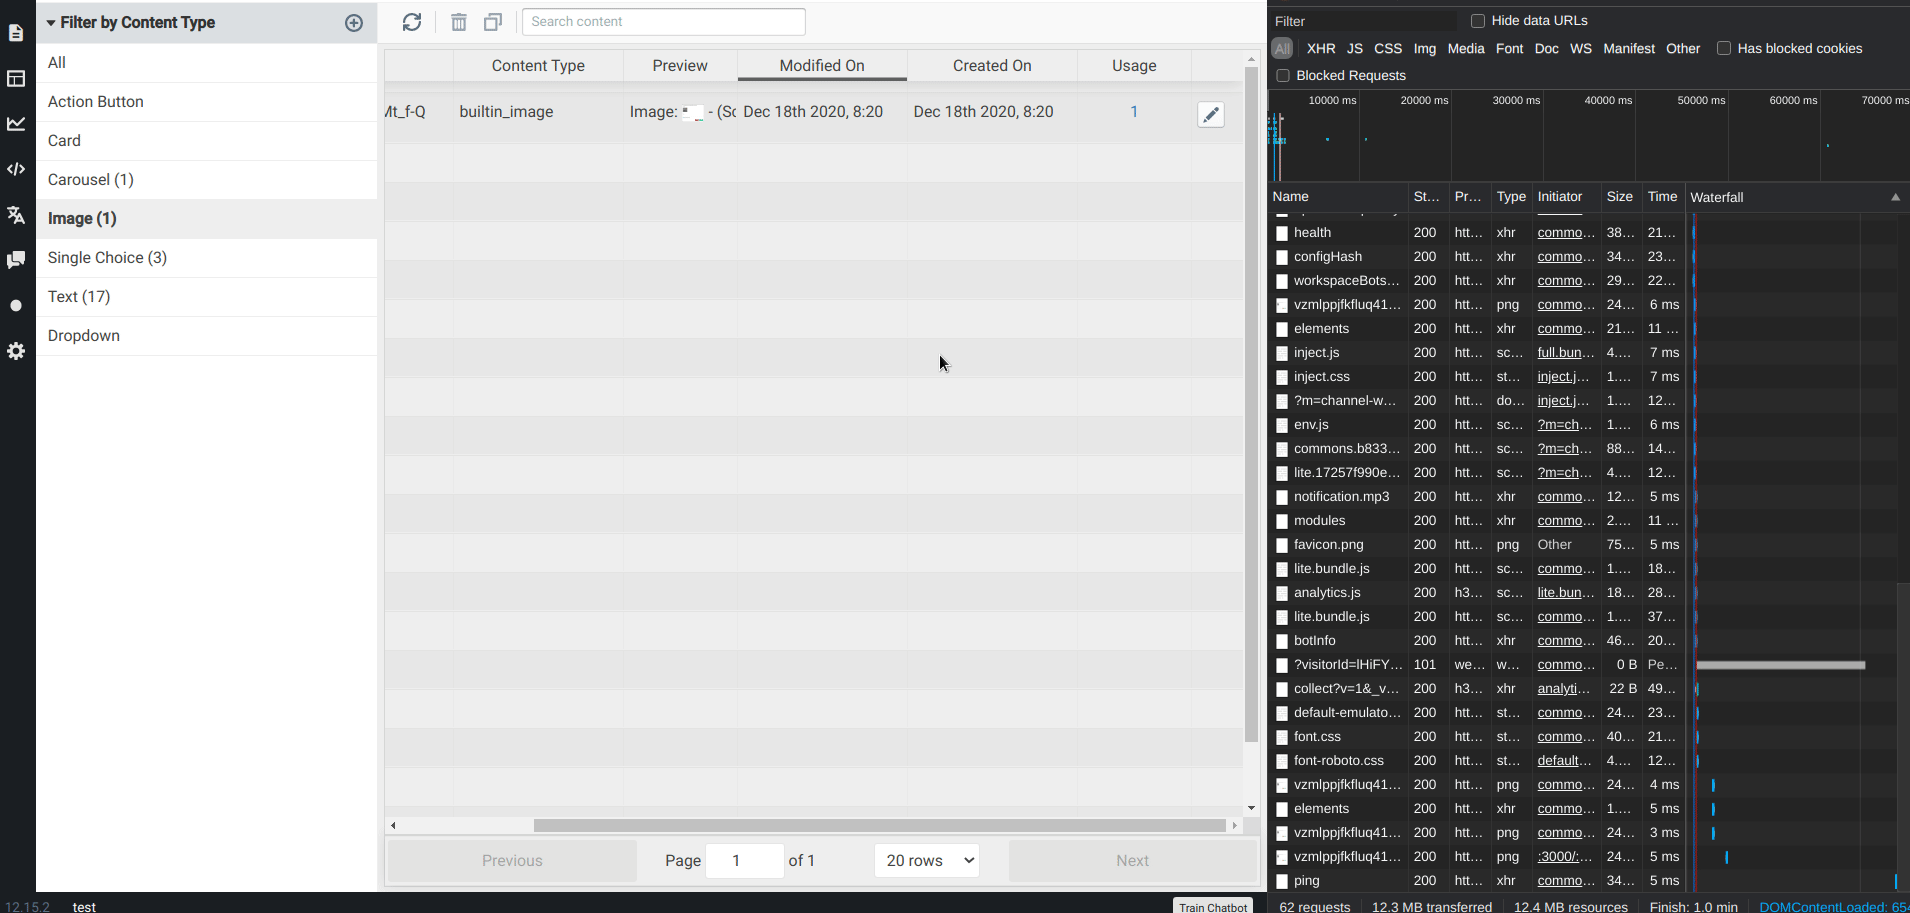This screenshot has width=1910, height=913.
Task: Sort by Waterfall arrow in network panel
Action: (1895, 197)
